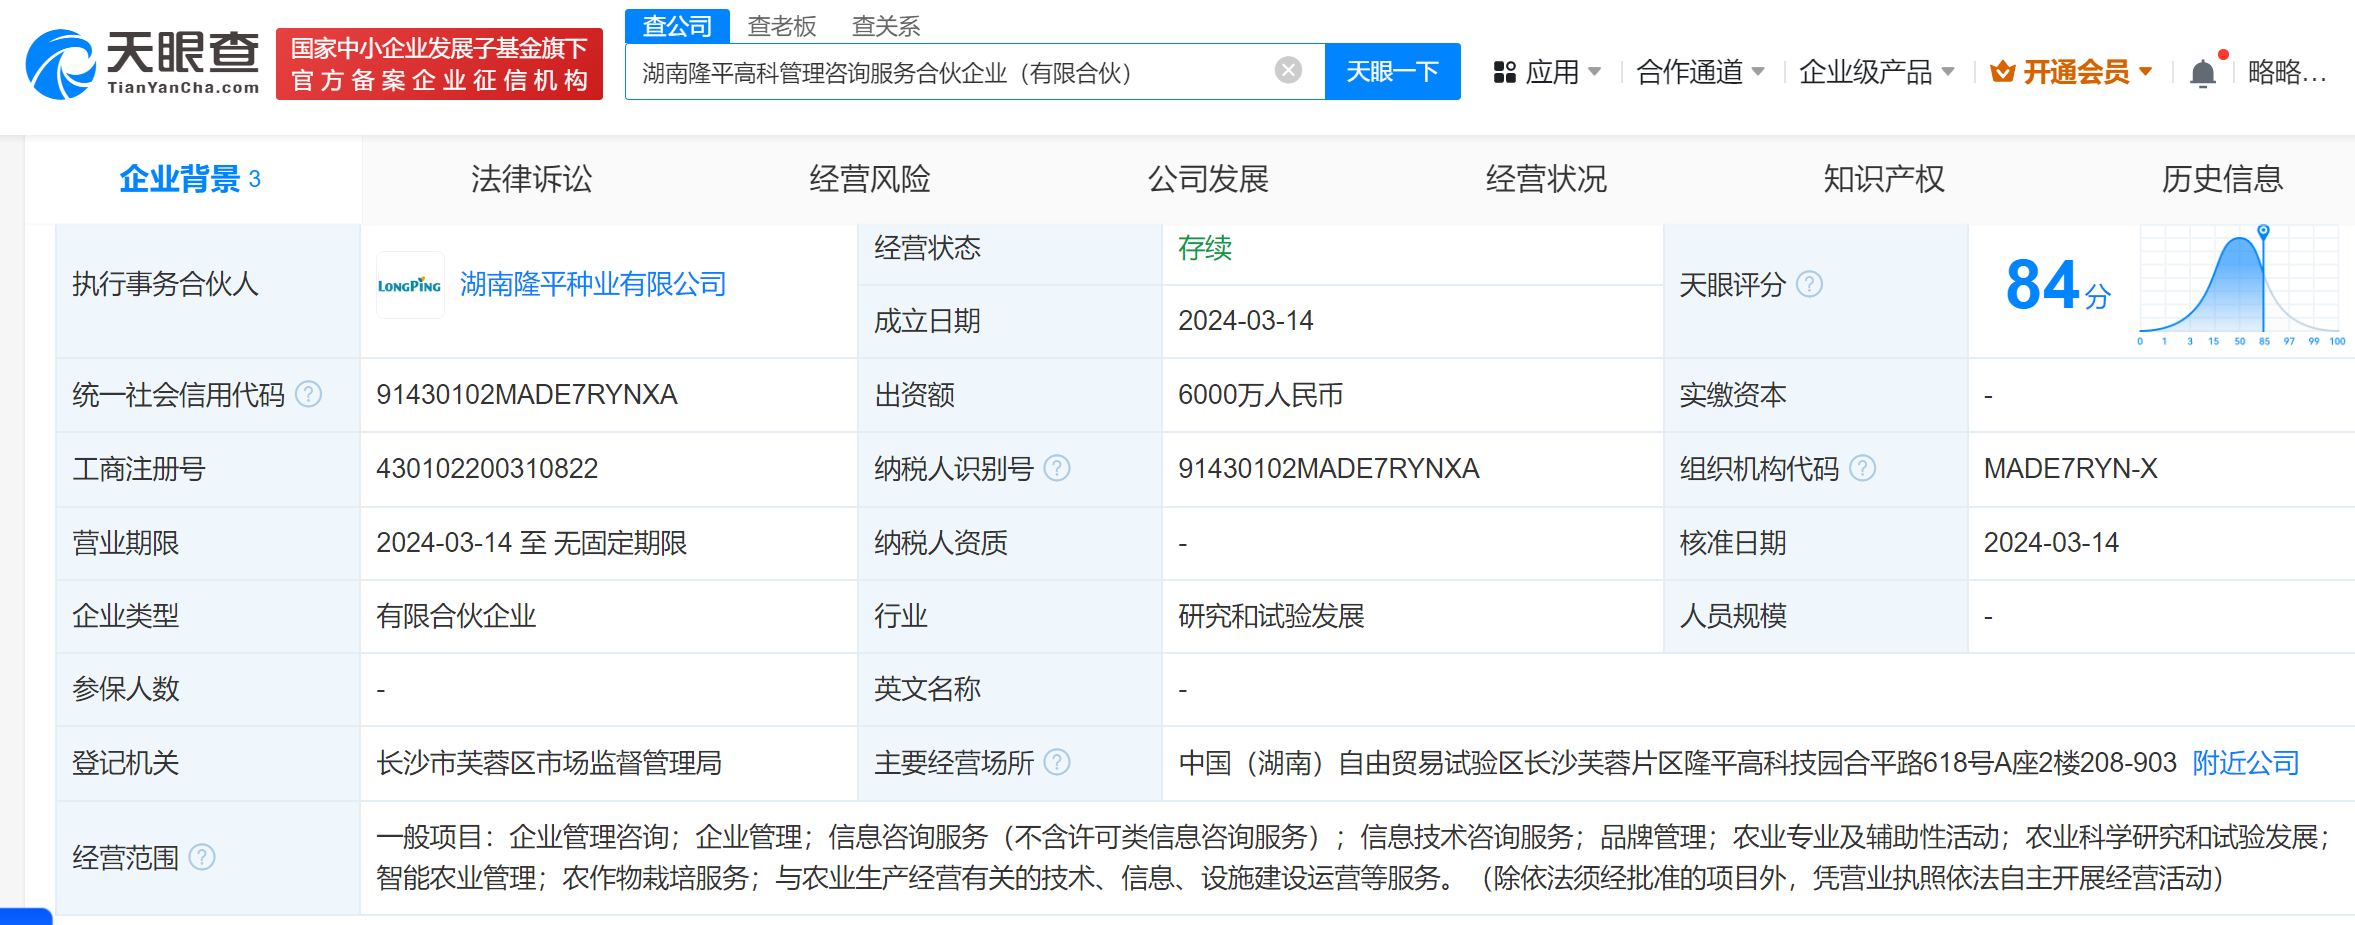Image resolution: width=2355 pixels, height=925 pixels.
Task: Expand the 合作通道 dropdown
Action: coord(1699,72)
